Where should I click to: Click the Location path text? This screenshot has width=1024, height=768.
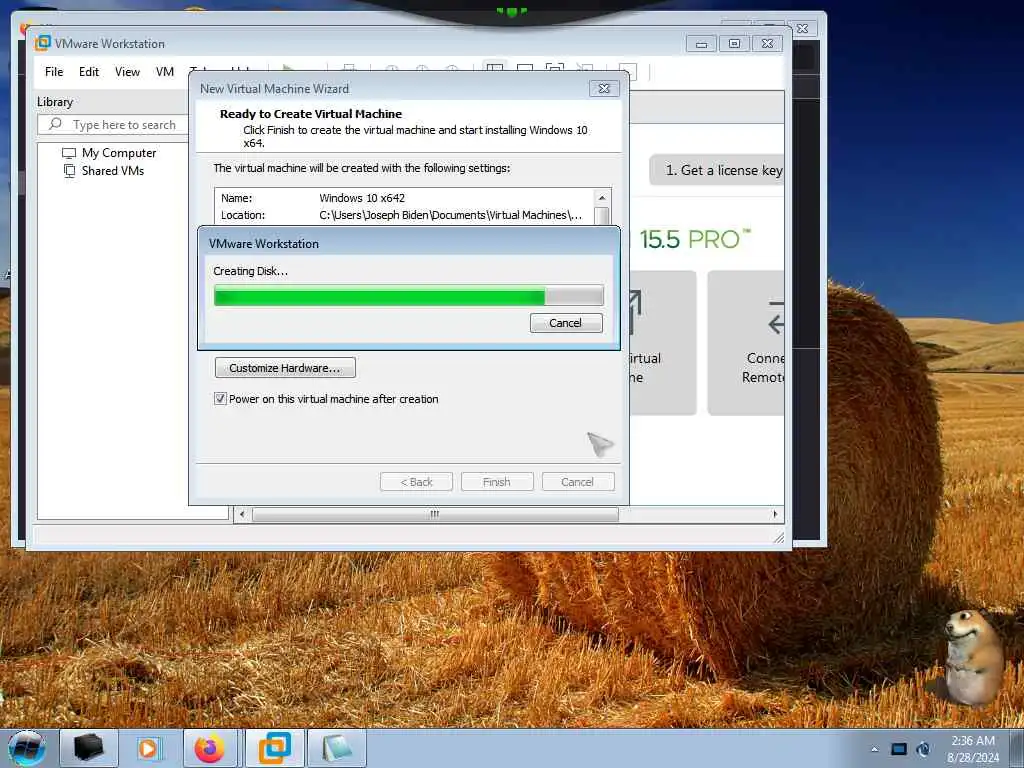[450, 216]
